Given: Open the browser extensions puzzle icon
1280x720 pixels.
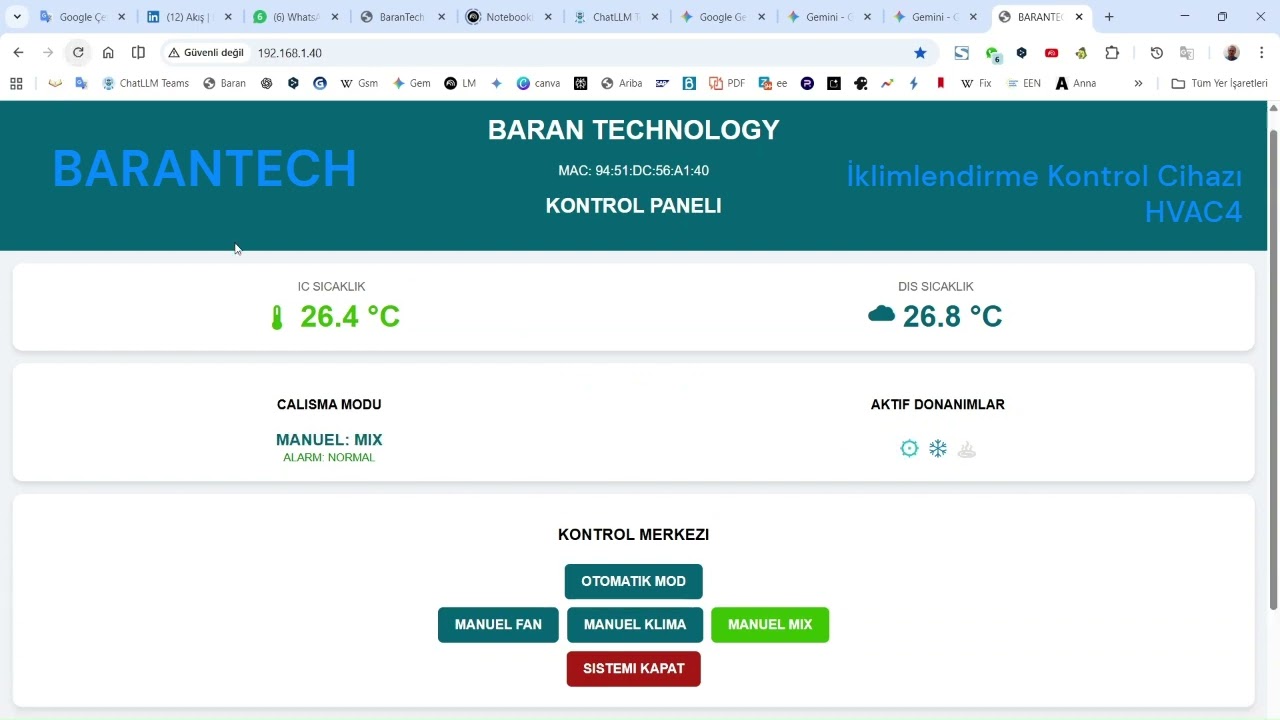Looking at the screenshot, I should click(x=1112, y=53).
